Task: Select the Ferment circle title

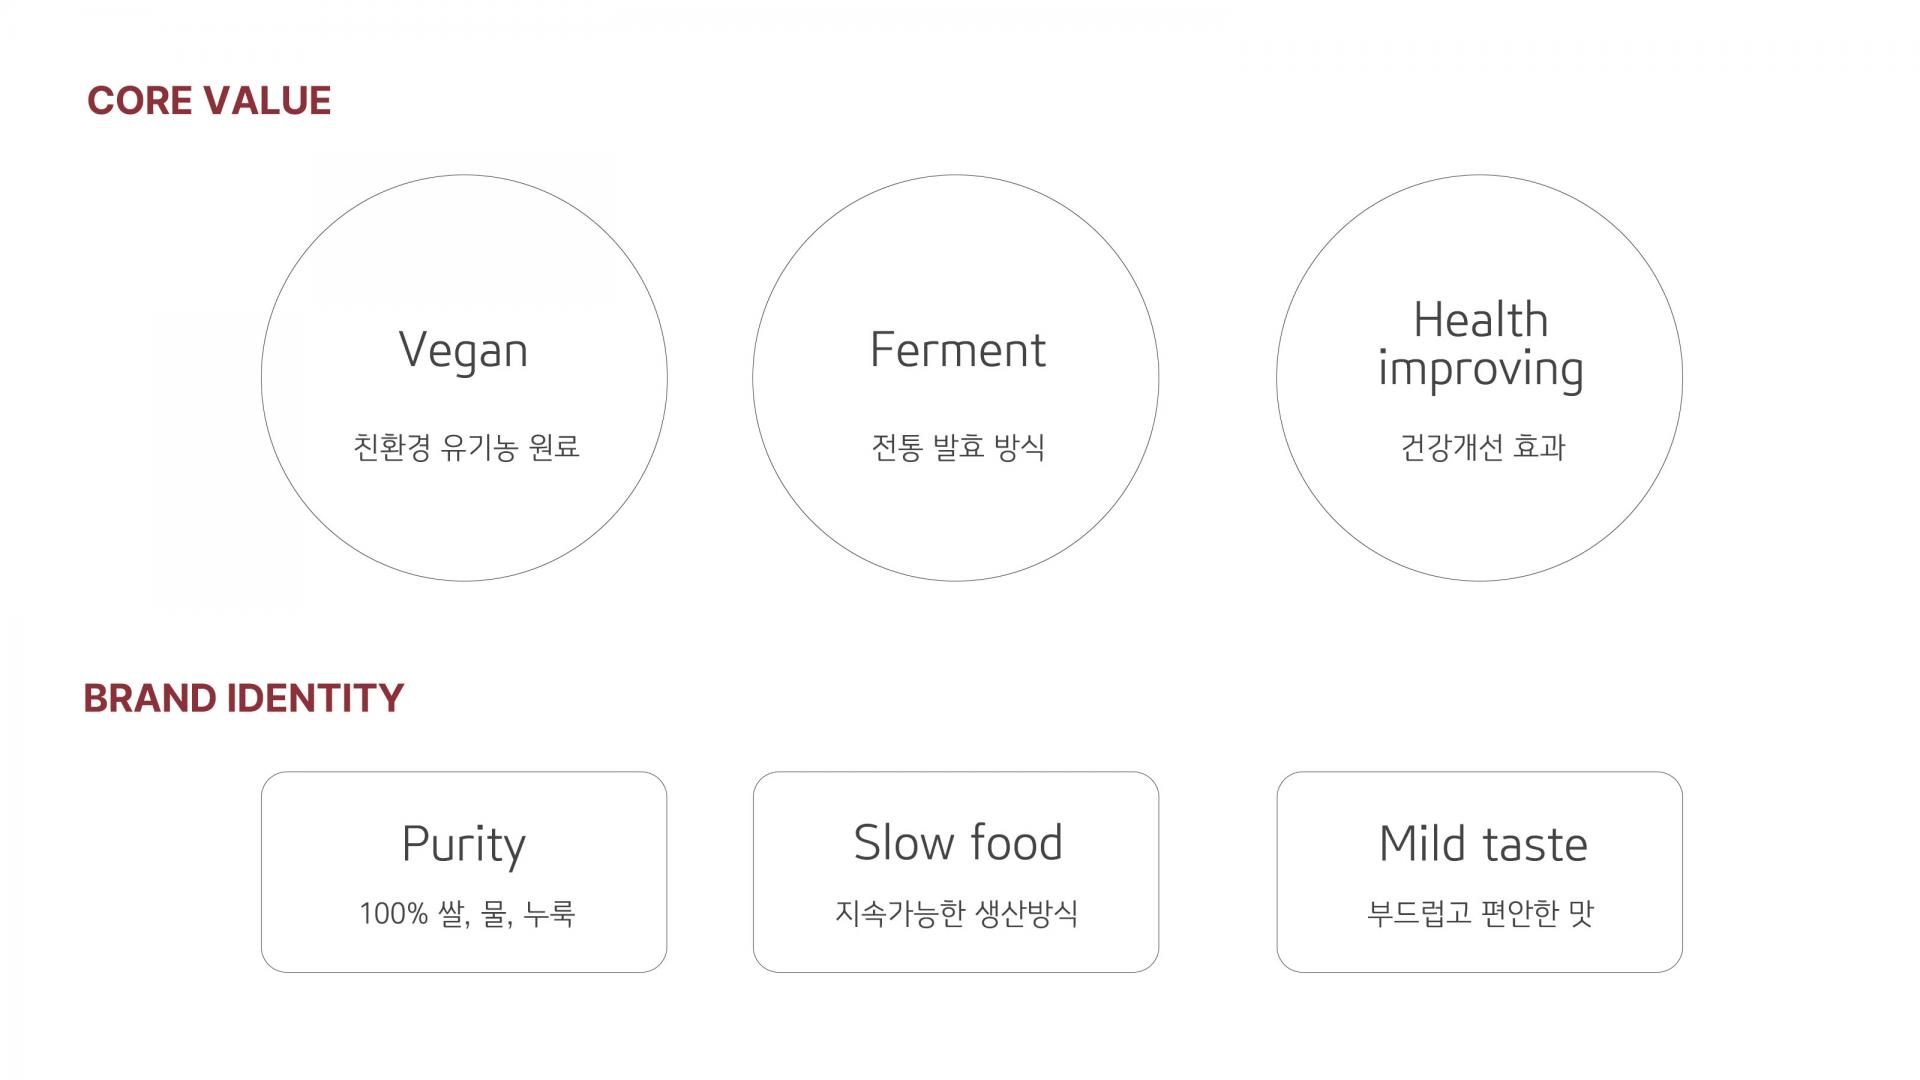Action: pyautogui.click(x=958, y=350)
